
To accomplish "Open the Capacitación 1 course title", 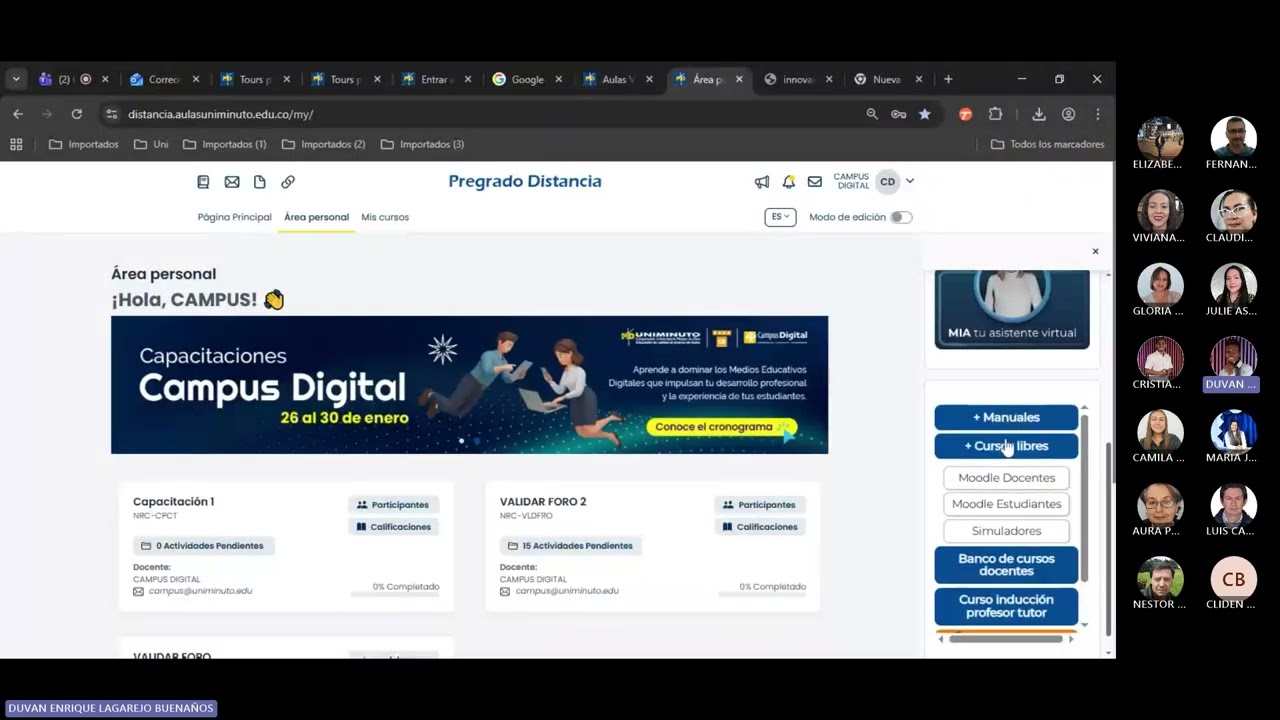I will coord(173,502).
